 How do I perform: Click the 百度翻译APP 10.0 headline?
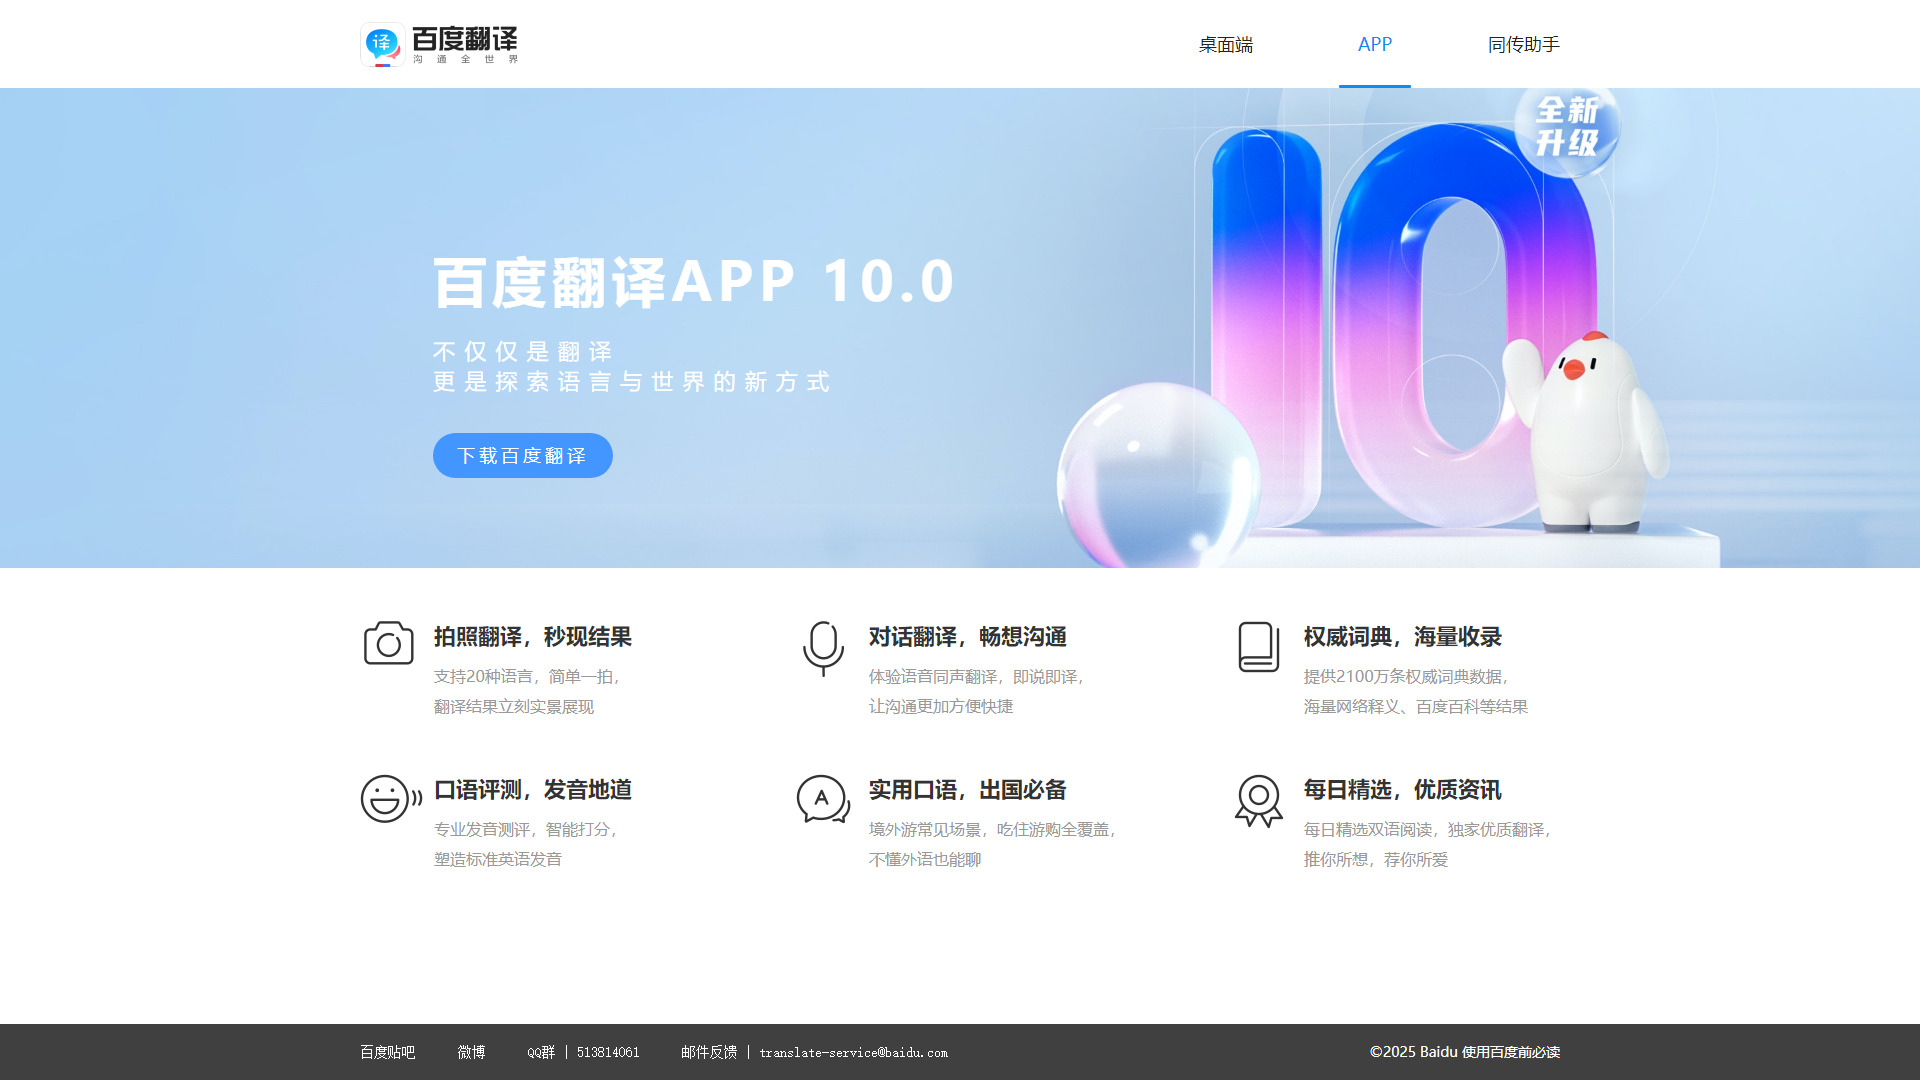pos(694,281)
